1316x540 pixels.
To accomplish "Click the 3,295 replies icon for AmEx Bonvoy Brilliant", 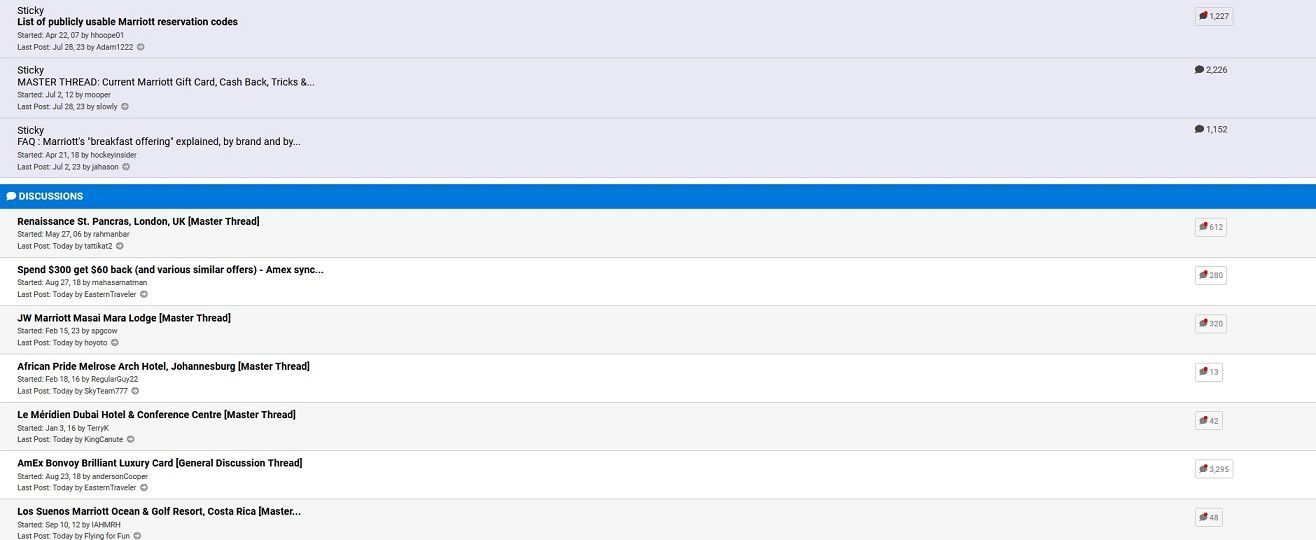I will point(1214,469).
